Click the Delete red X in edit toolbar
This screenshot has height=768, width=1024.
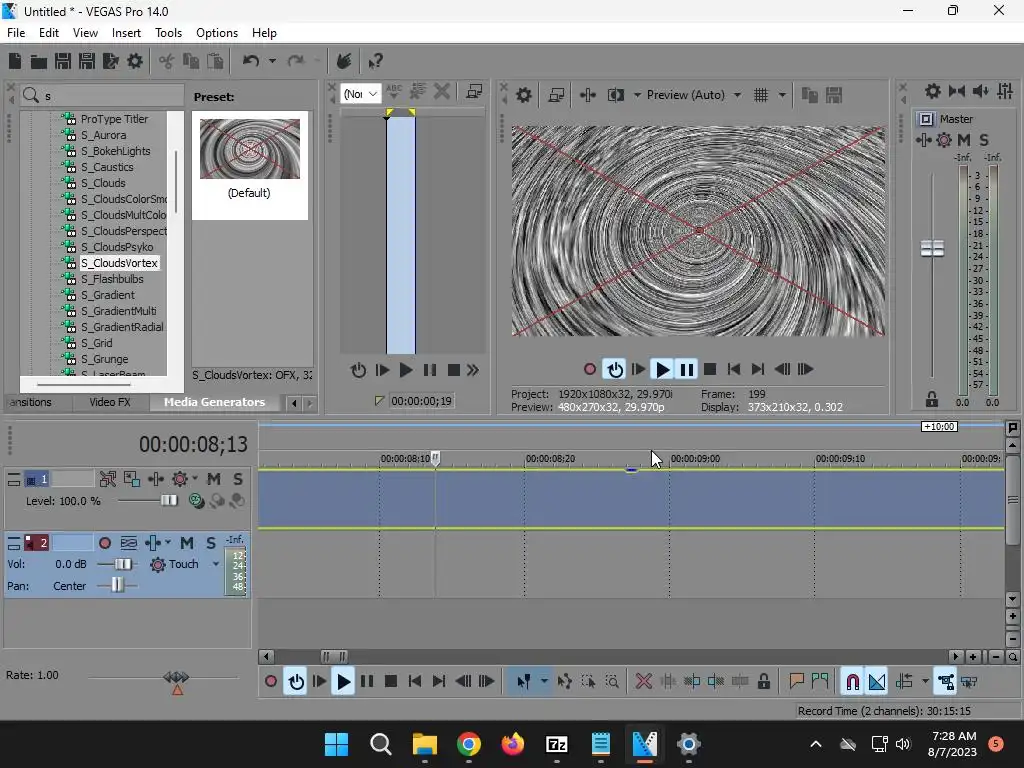tap(643, 682)
